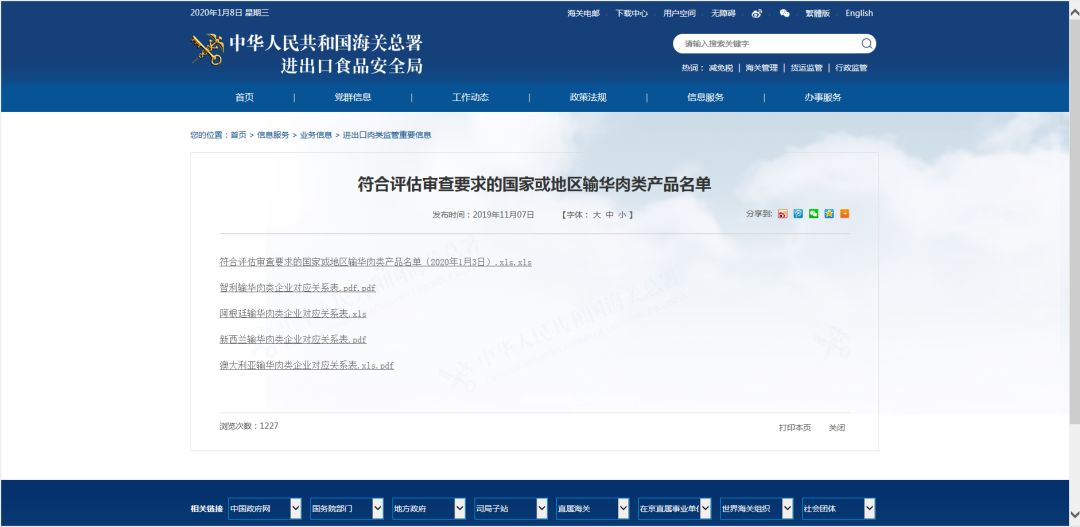Open 海关电邮 link in top bar
1080x527 pixels.
pyautogui.click(x=583, y=13)
